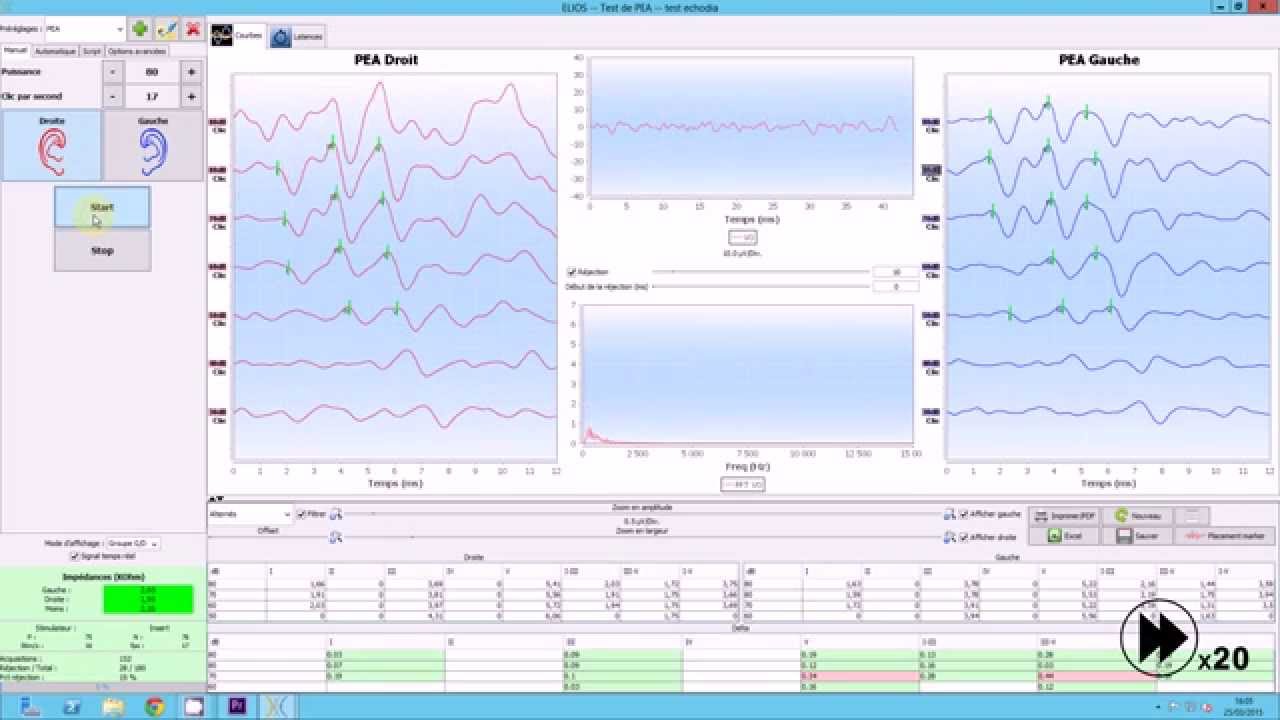Open the Mode d'affichage Groupe G/D dropdown
Screen dimensions: 1280x720
click(132, 543)
